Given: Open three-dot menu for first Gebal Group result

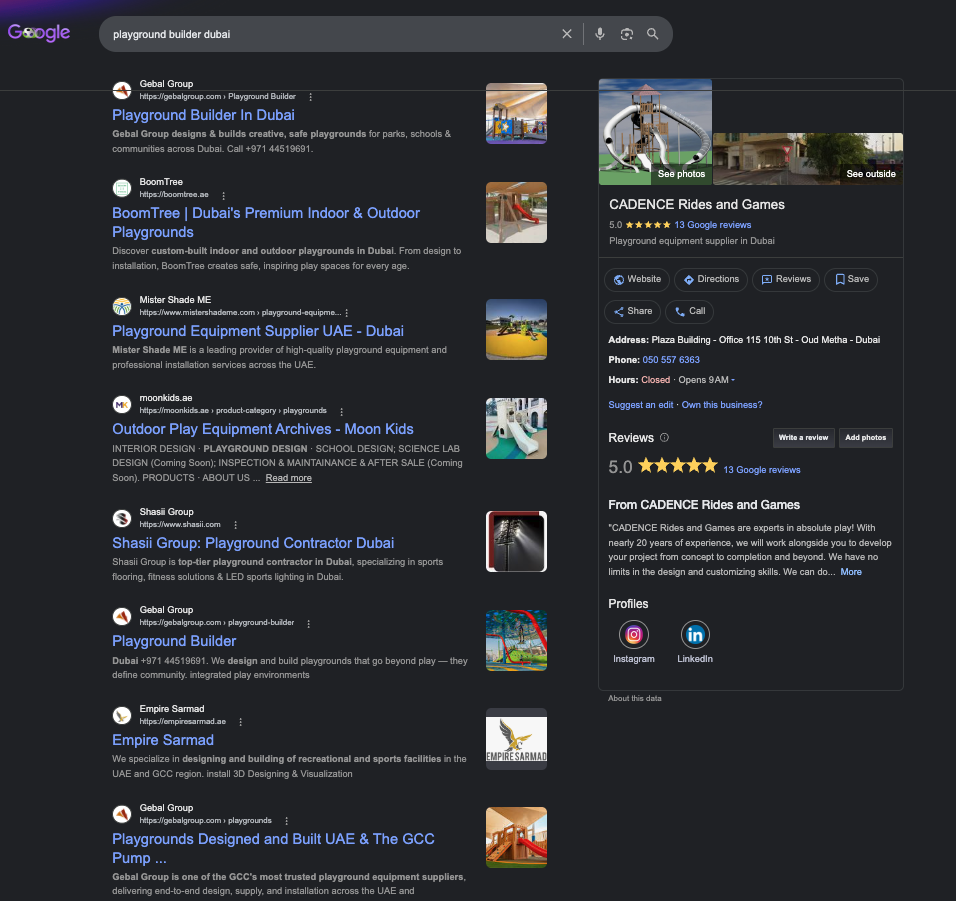Looking at the screenshot, I should click(x=311, y=97).
